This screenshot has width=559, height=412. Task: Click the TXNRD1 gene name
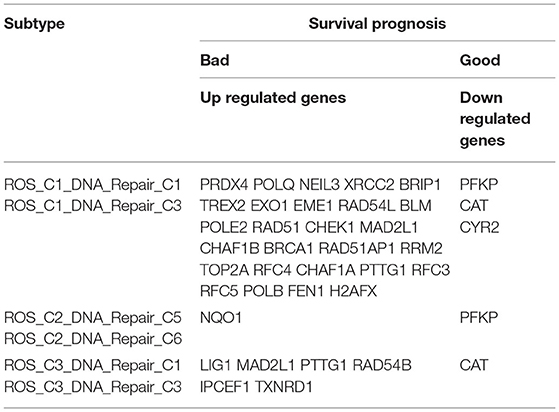click(284, 386)
